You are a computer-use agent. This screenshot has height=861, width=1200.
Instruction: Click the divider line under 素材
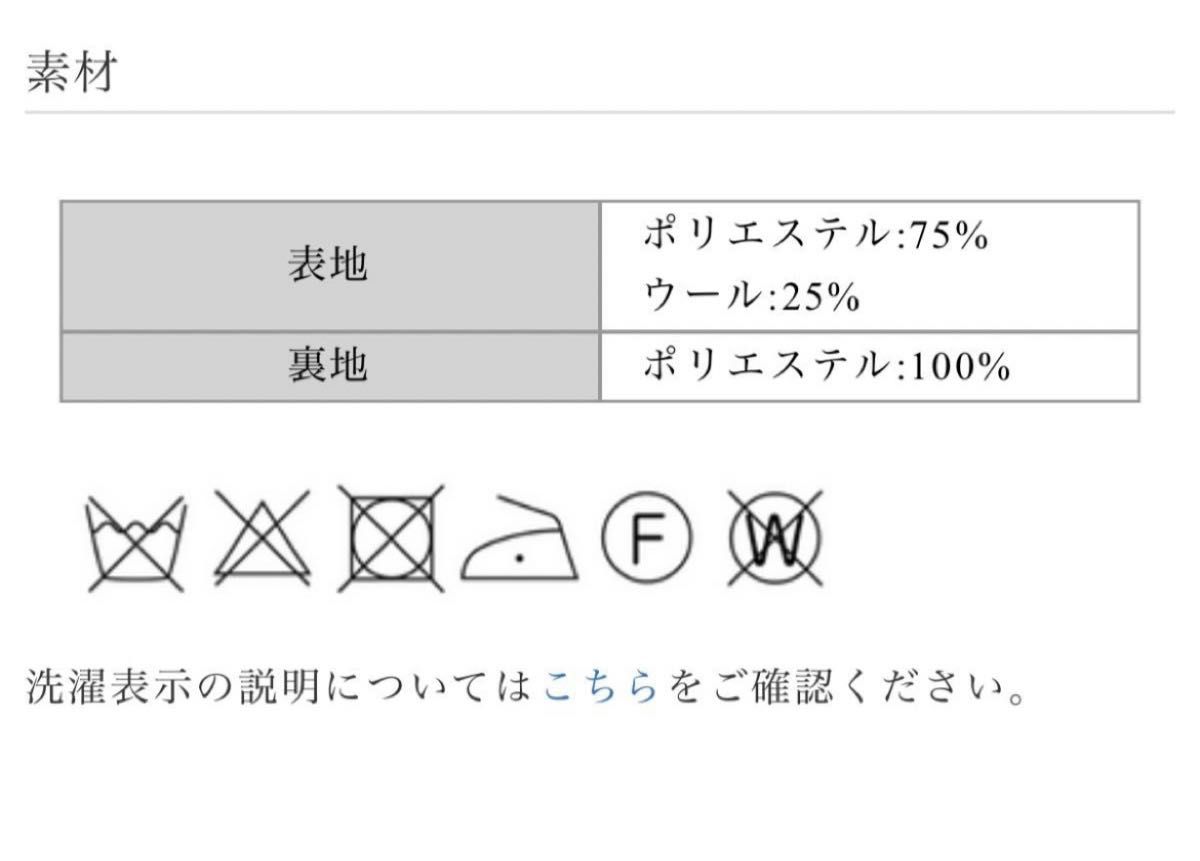(599, 112)
